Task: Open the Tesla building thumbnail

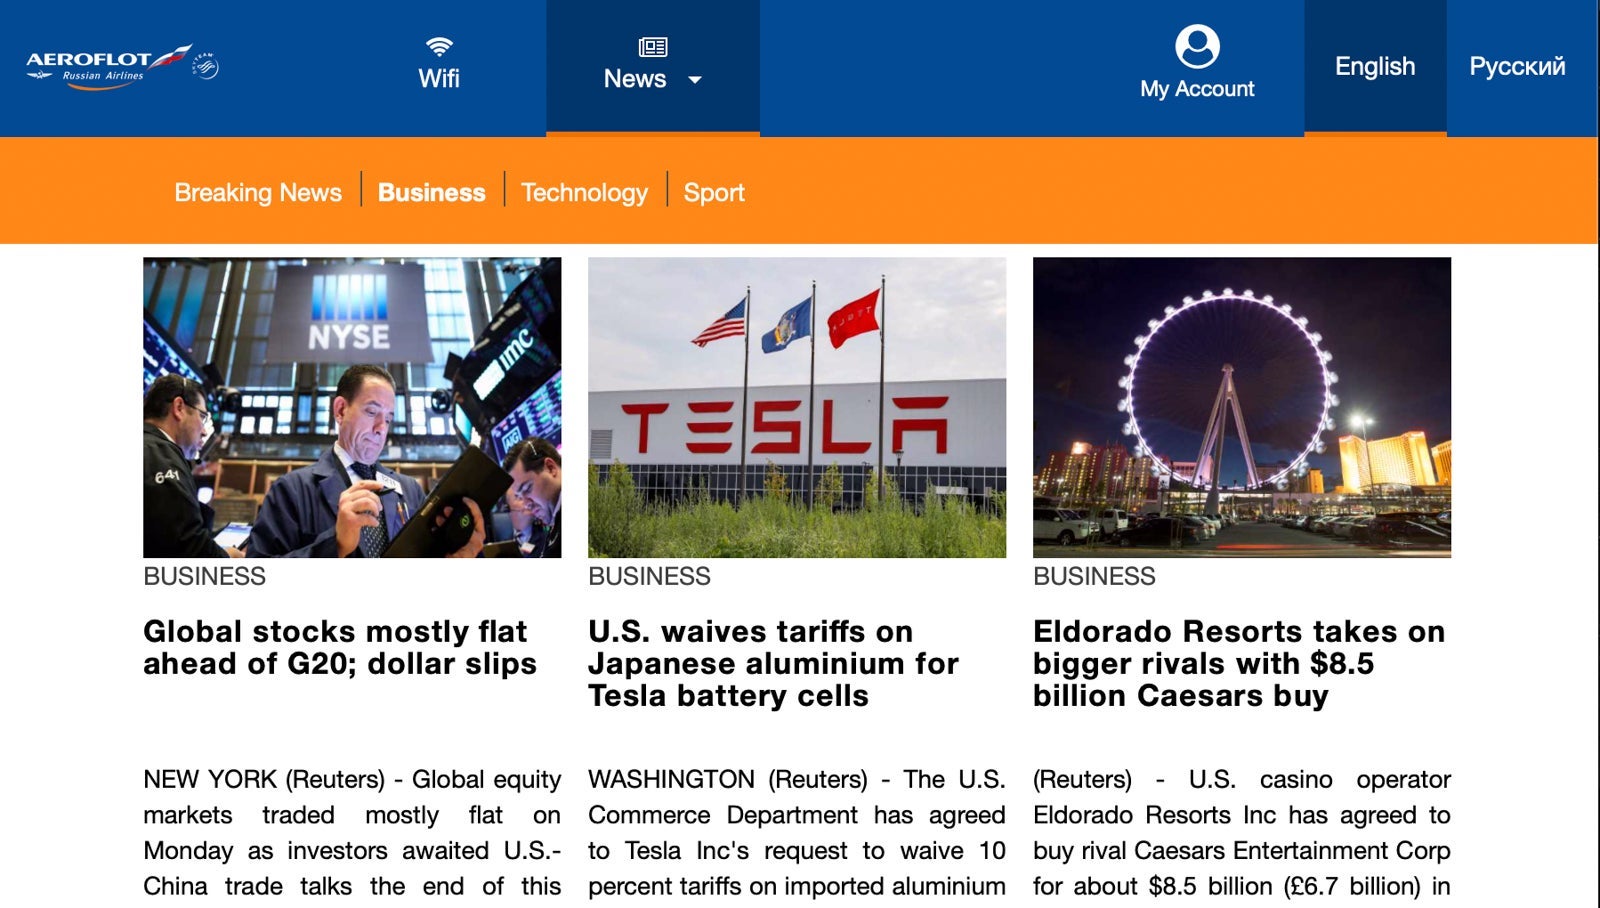Action: (797, 407)
